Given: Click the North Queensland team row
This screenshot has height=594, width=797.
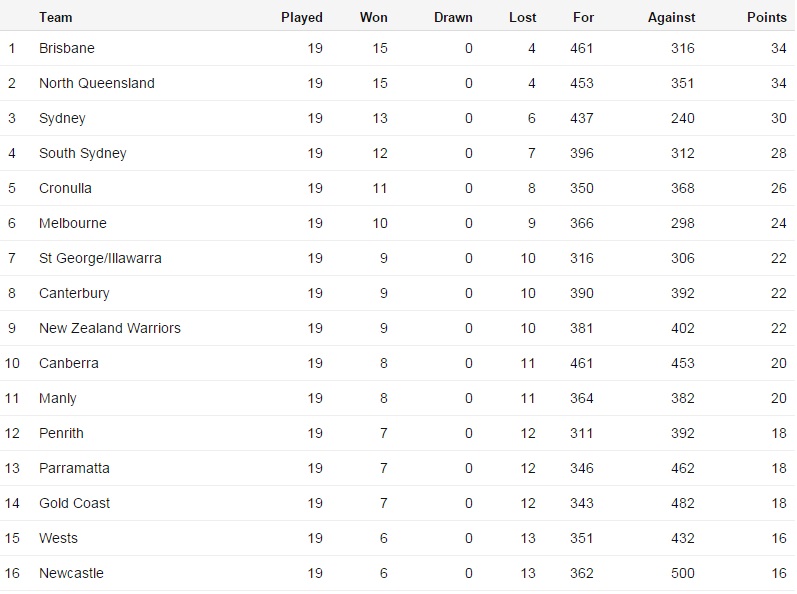Looking at the screenshot, I should pyautogui.click(x=97, y=83).
